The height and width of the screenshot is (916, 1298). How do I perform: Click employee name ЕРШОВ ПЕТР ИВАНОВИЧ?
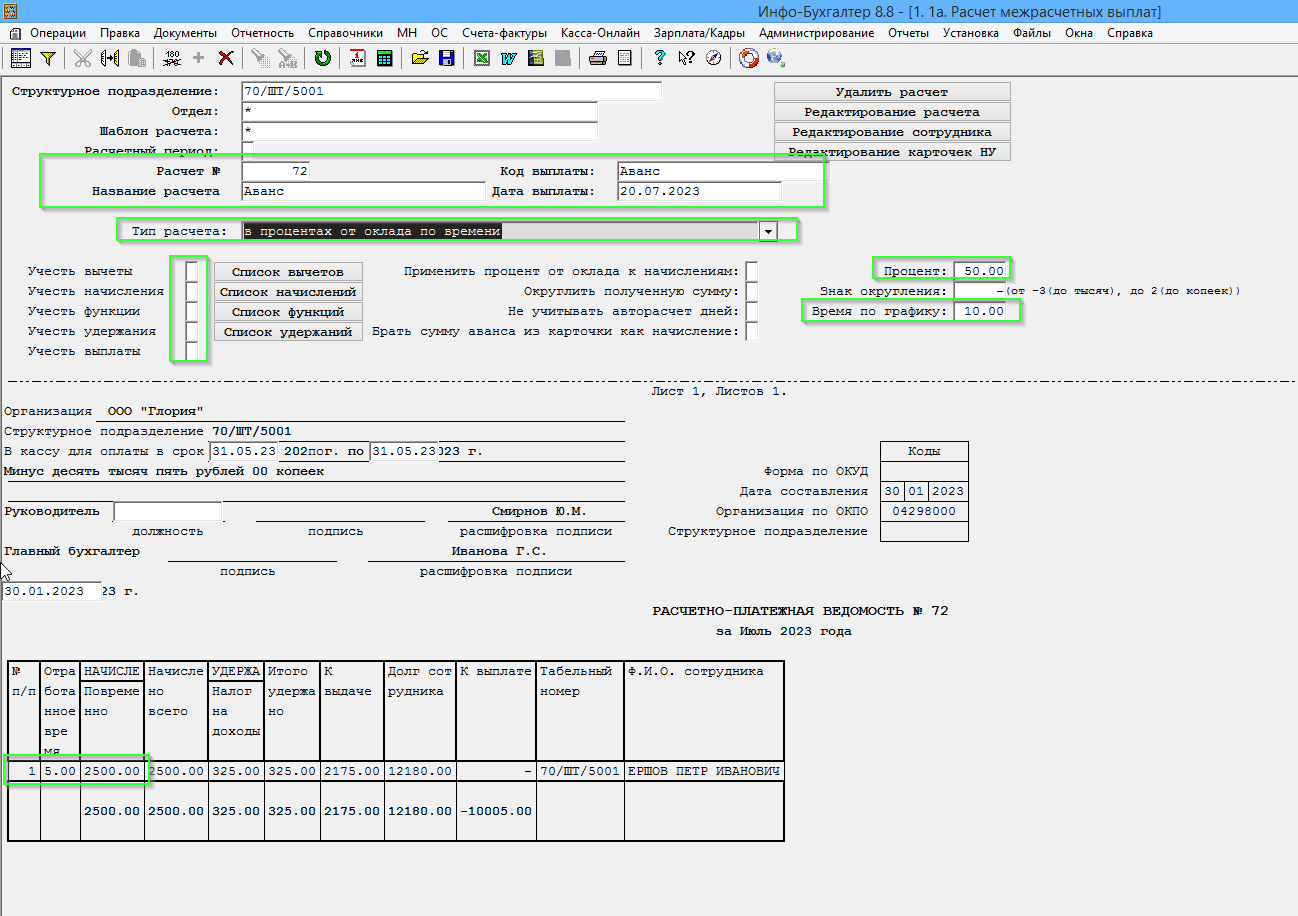tap(704, 771)
